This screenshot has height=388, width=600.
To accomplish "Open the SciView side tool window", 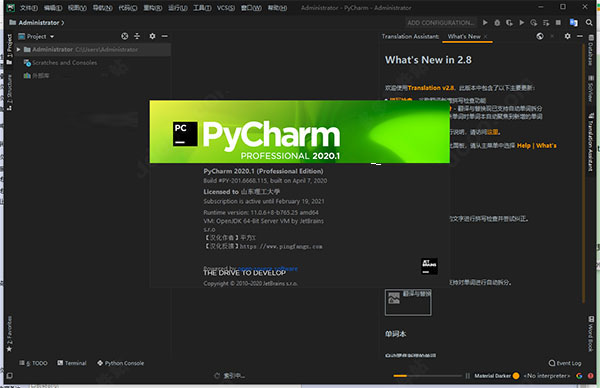I will point(591,89).
